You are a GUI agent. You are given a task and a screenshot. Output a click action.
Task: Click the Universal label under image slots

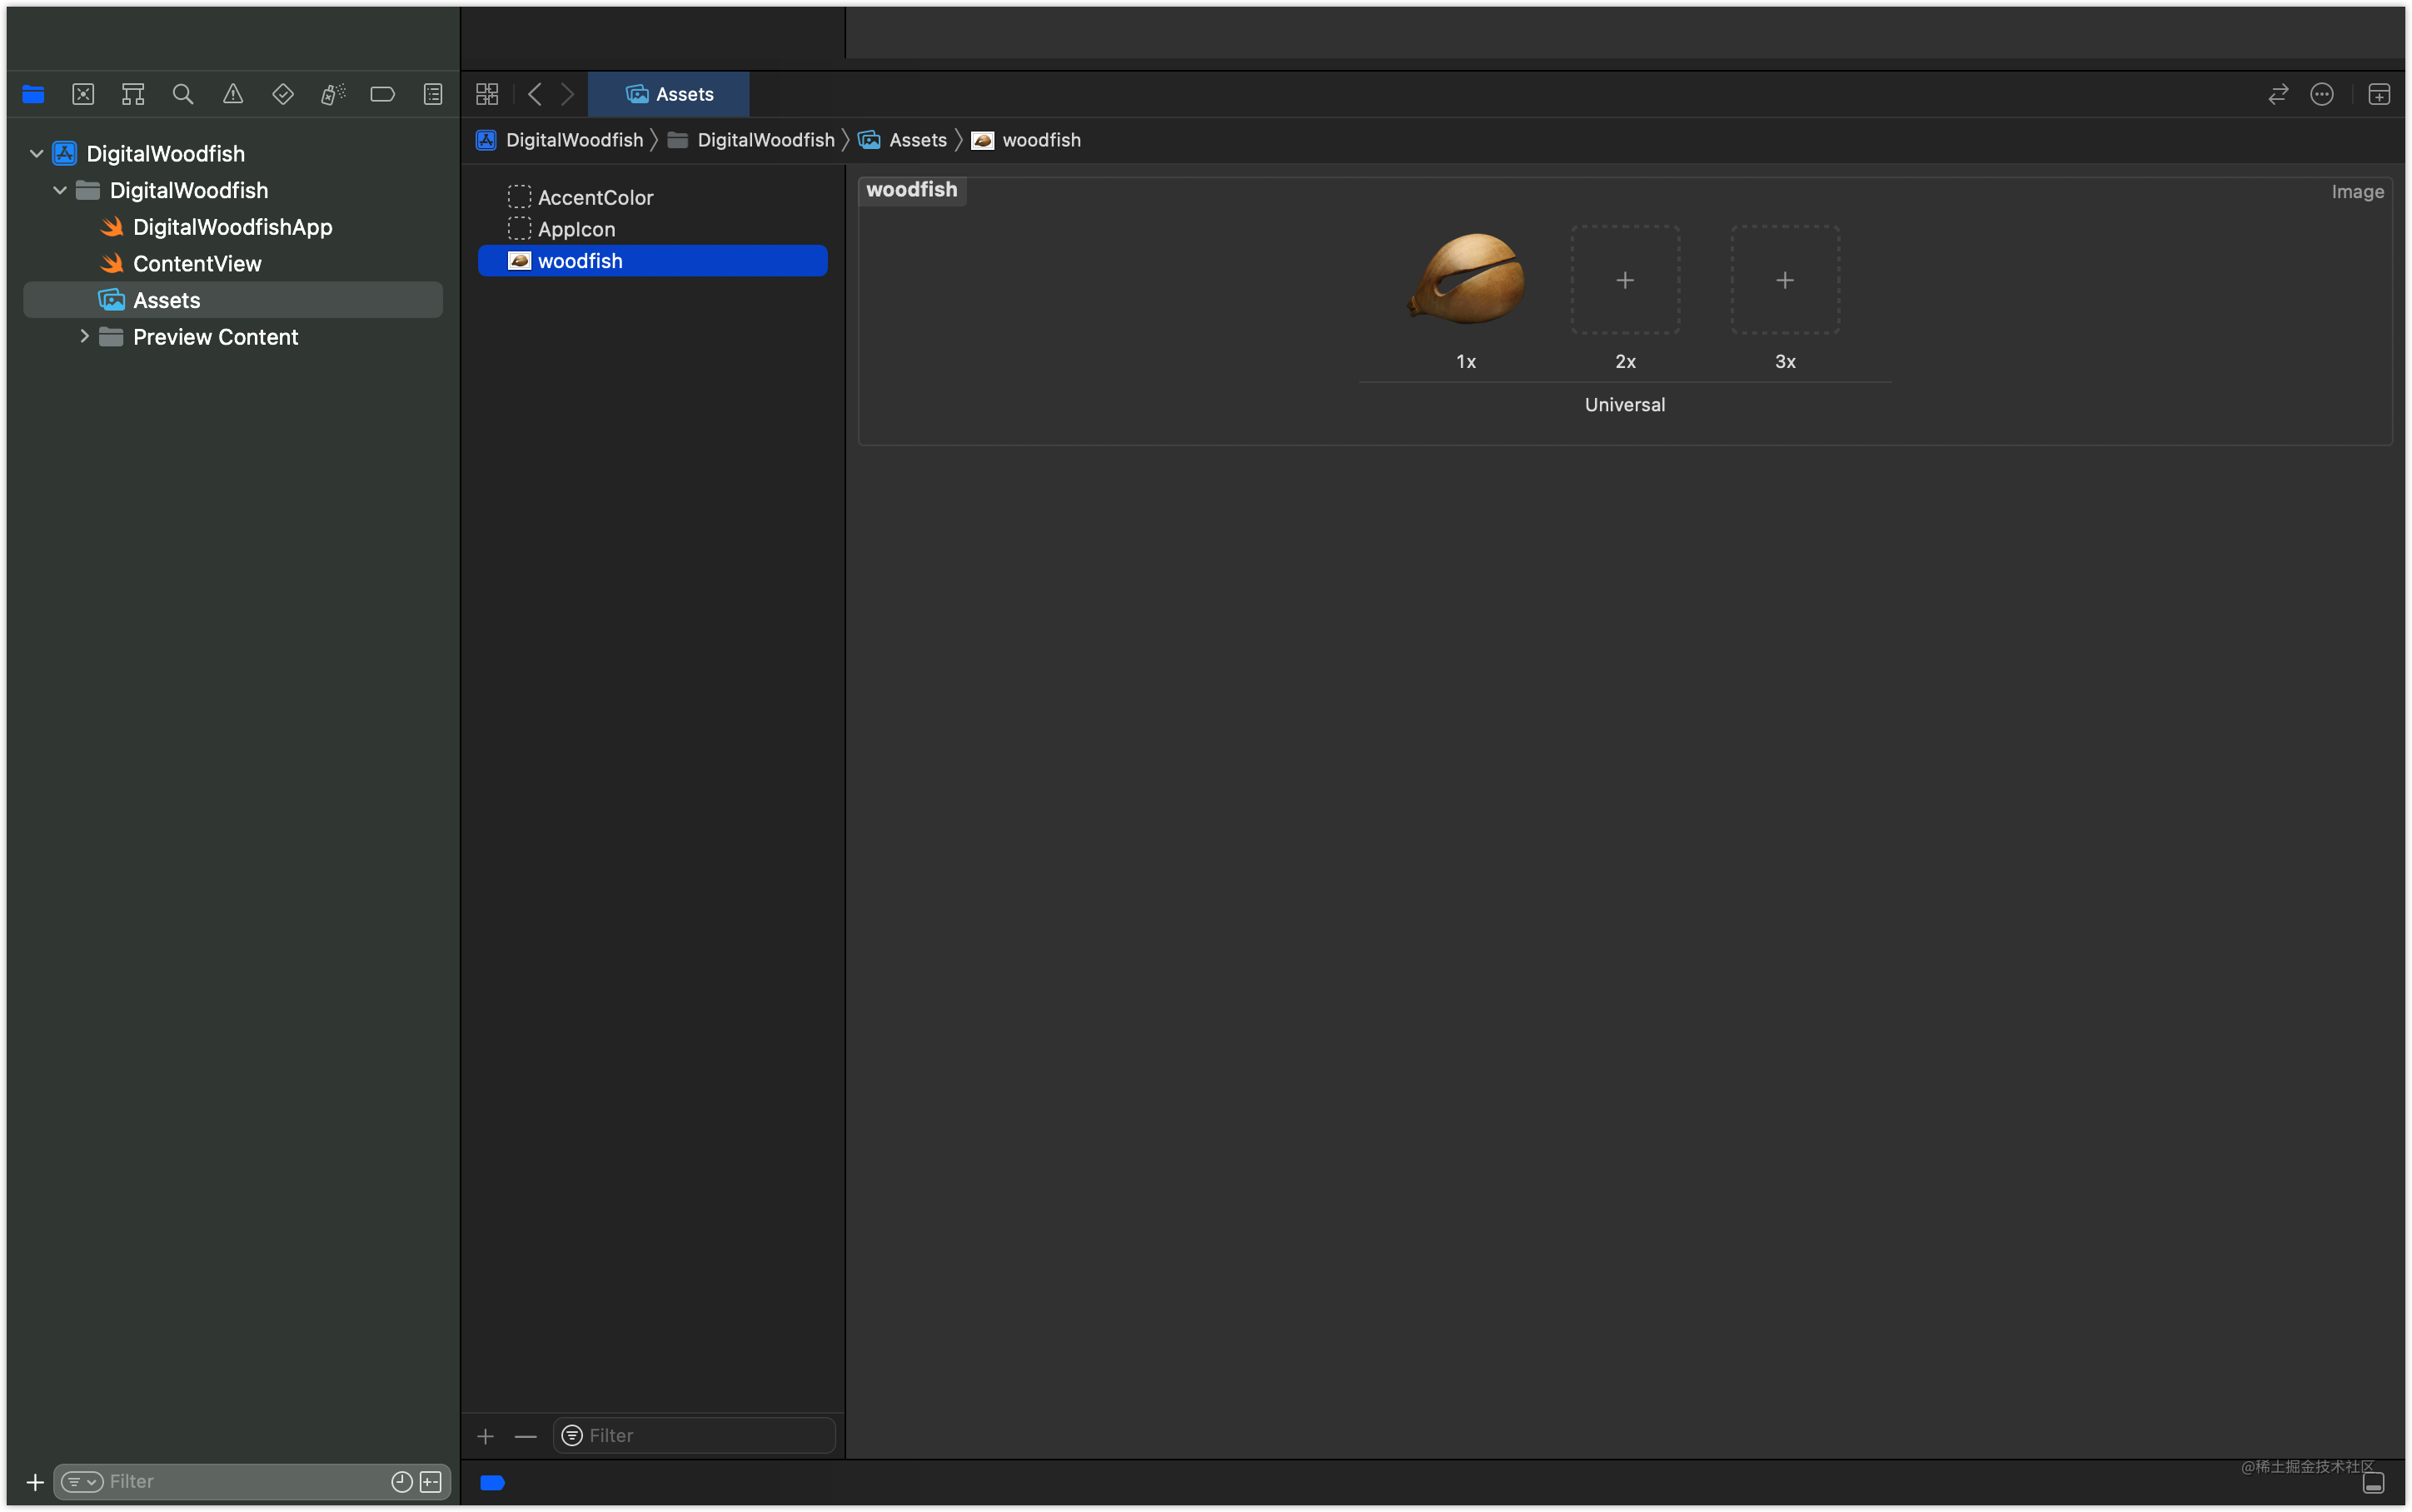click(x=1625, y=405)
